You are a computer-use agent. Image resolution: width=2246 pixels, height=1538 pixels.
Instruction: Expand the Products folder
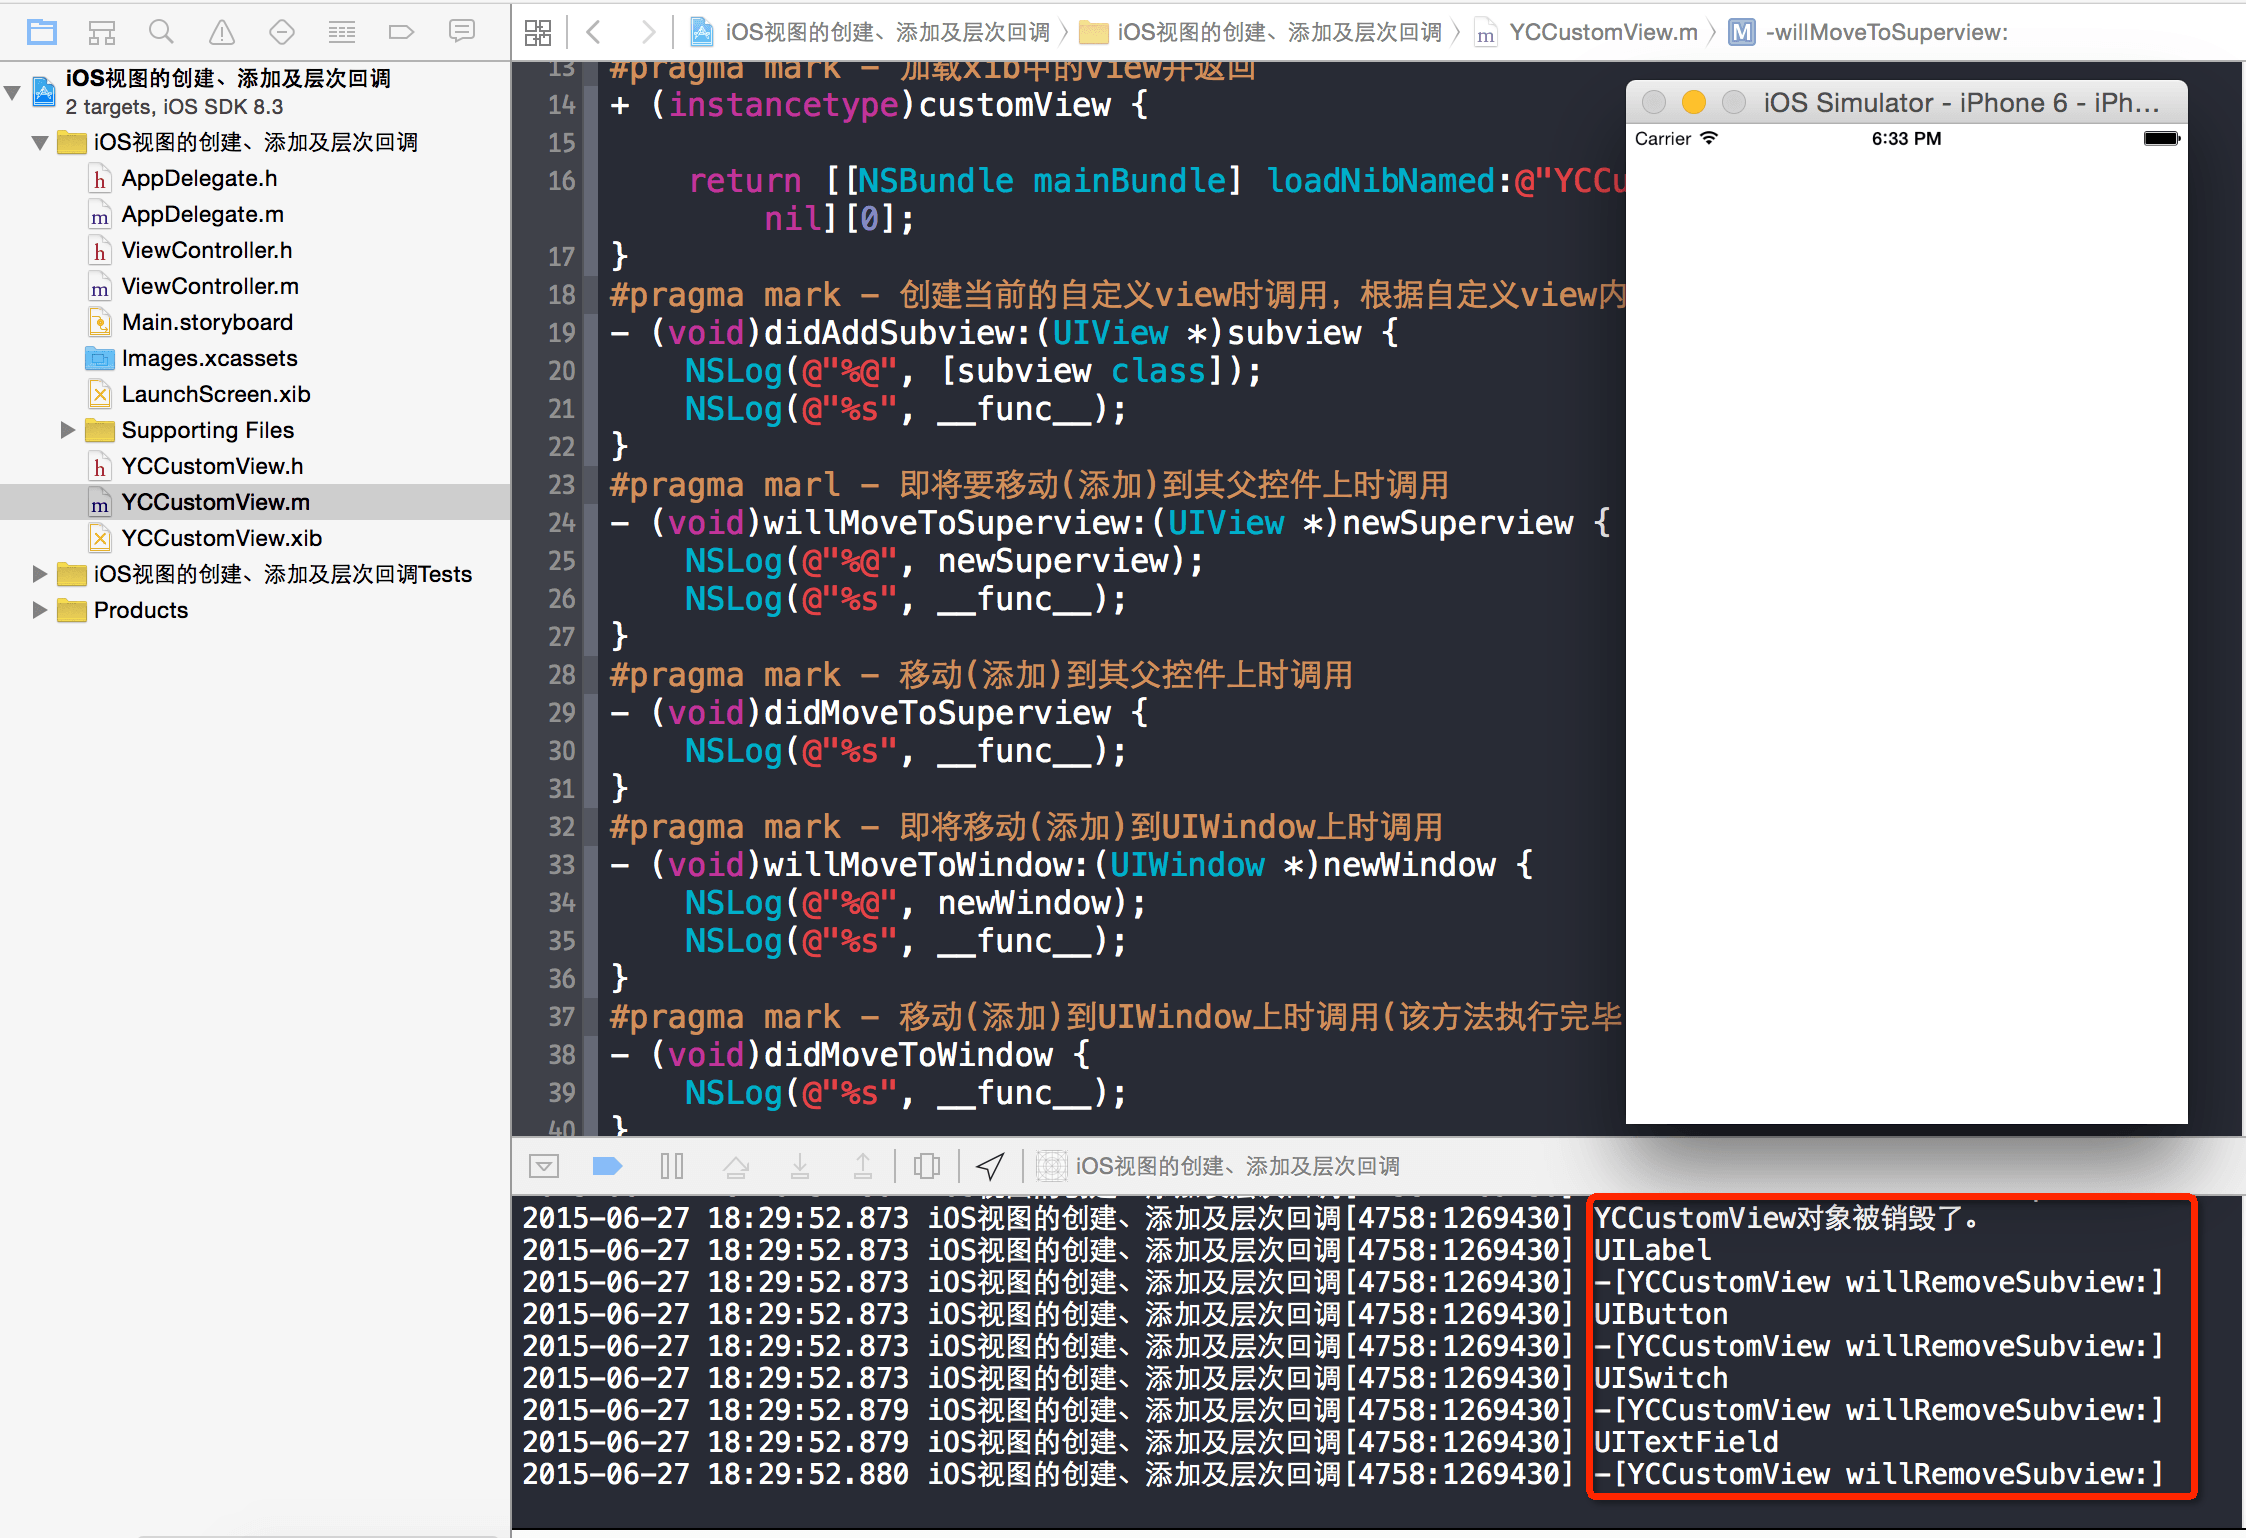pyautogui.click(x=40, y=610)
